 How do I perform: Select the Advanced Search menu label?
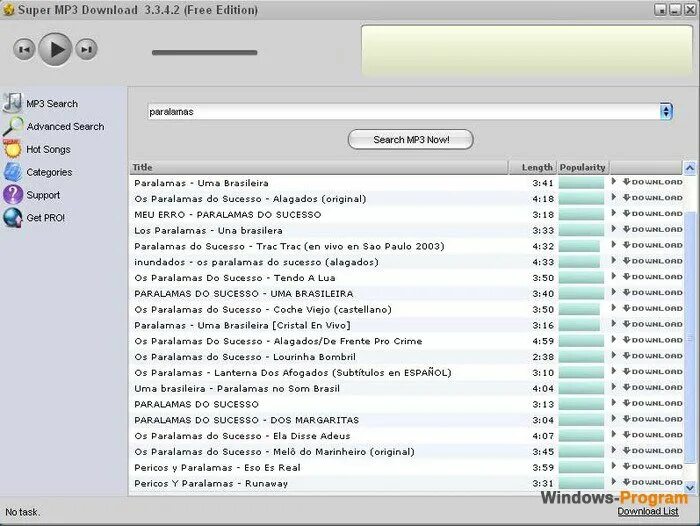[x=65, y=126]
